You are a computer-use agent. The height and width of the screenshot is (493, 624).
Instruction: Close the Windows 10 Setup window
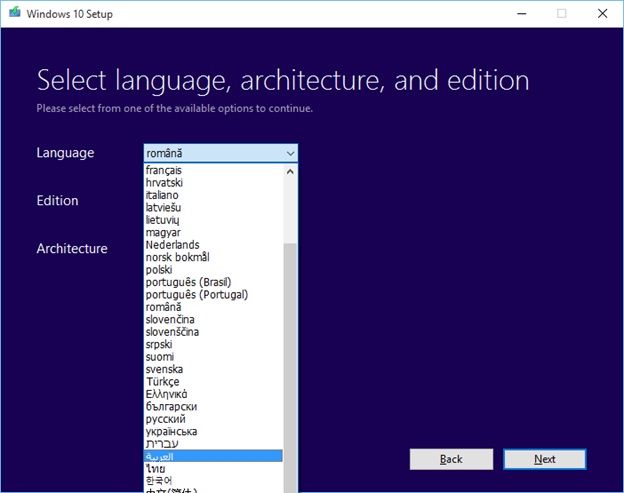(603, 14)
